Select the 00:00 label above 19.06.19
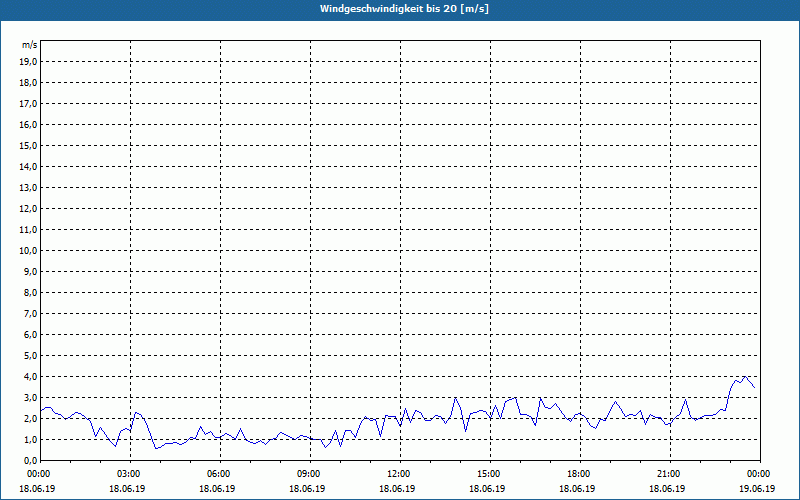Image resolution: width=800 pixels, height=500 pixels. (x=758, y=474)
